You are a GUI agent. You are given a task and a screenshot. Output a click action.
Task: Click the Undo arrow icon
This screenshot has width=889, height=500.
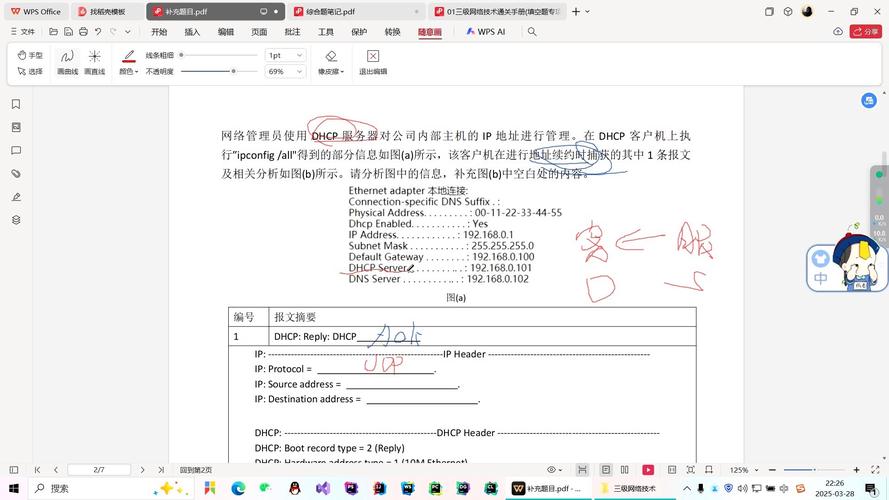click(98, 32)
